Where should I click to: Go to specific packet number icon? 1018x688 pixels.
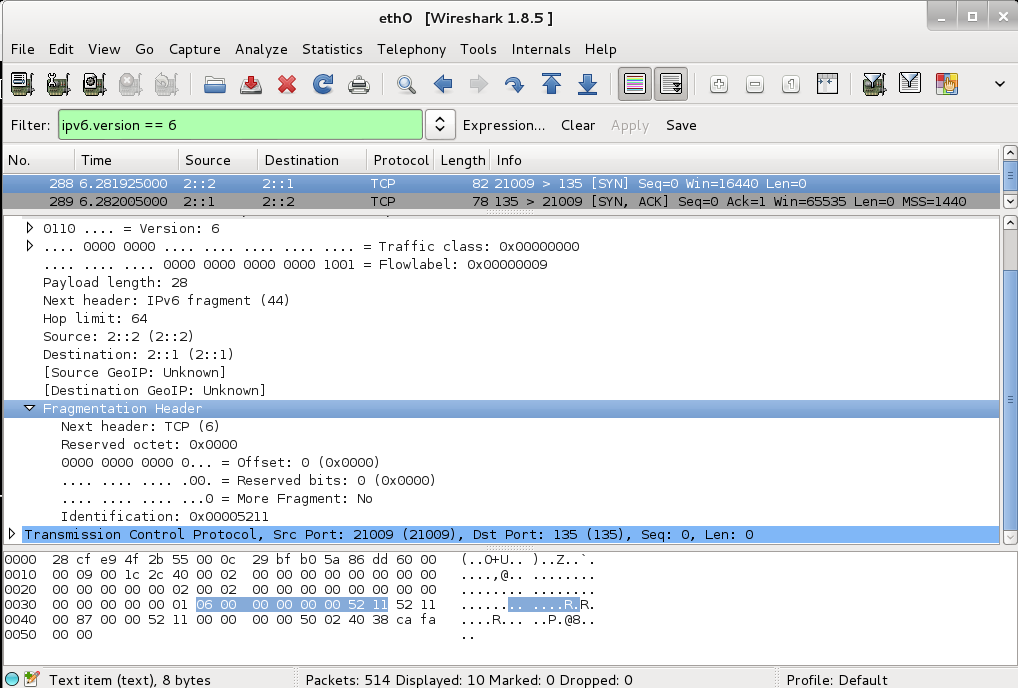click(x=514, y=84)
